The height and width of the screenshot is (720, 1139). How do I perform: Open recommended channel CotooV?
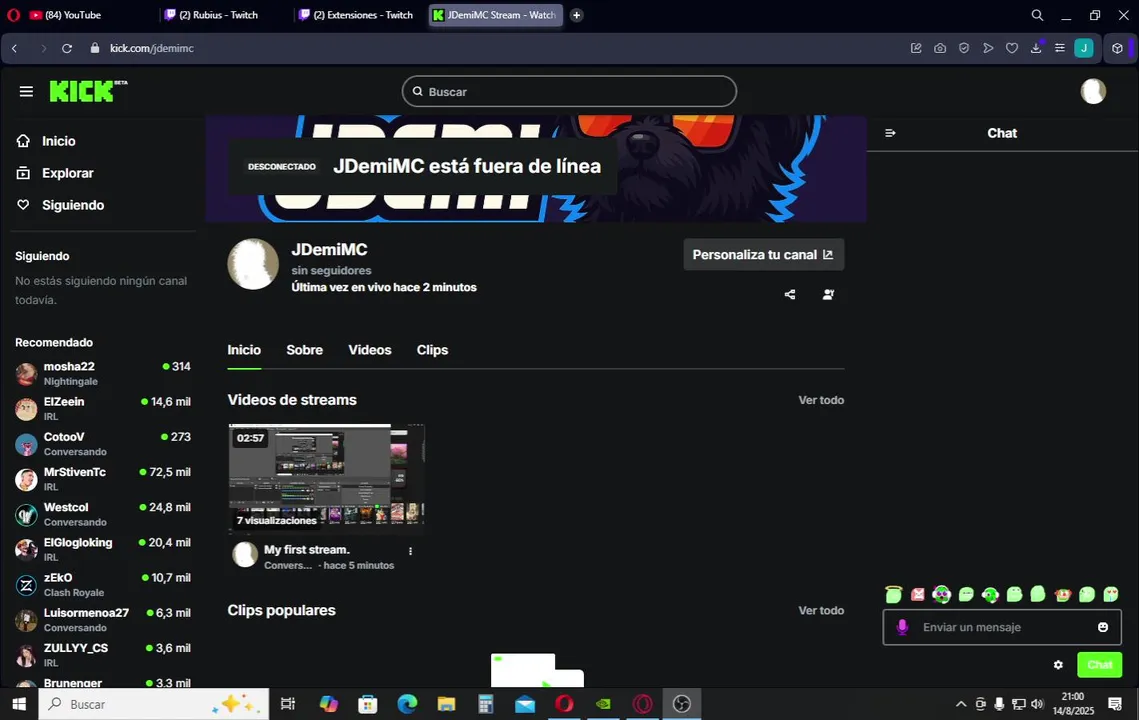(x=102, y=444)
